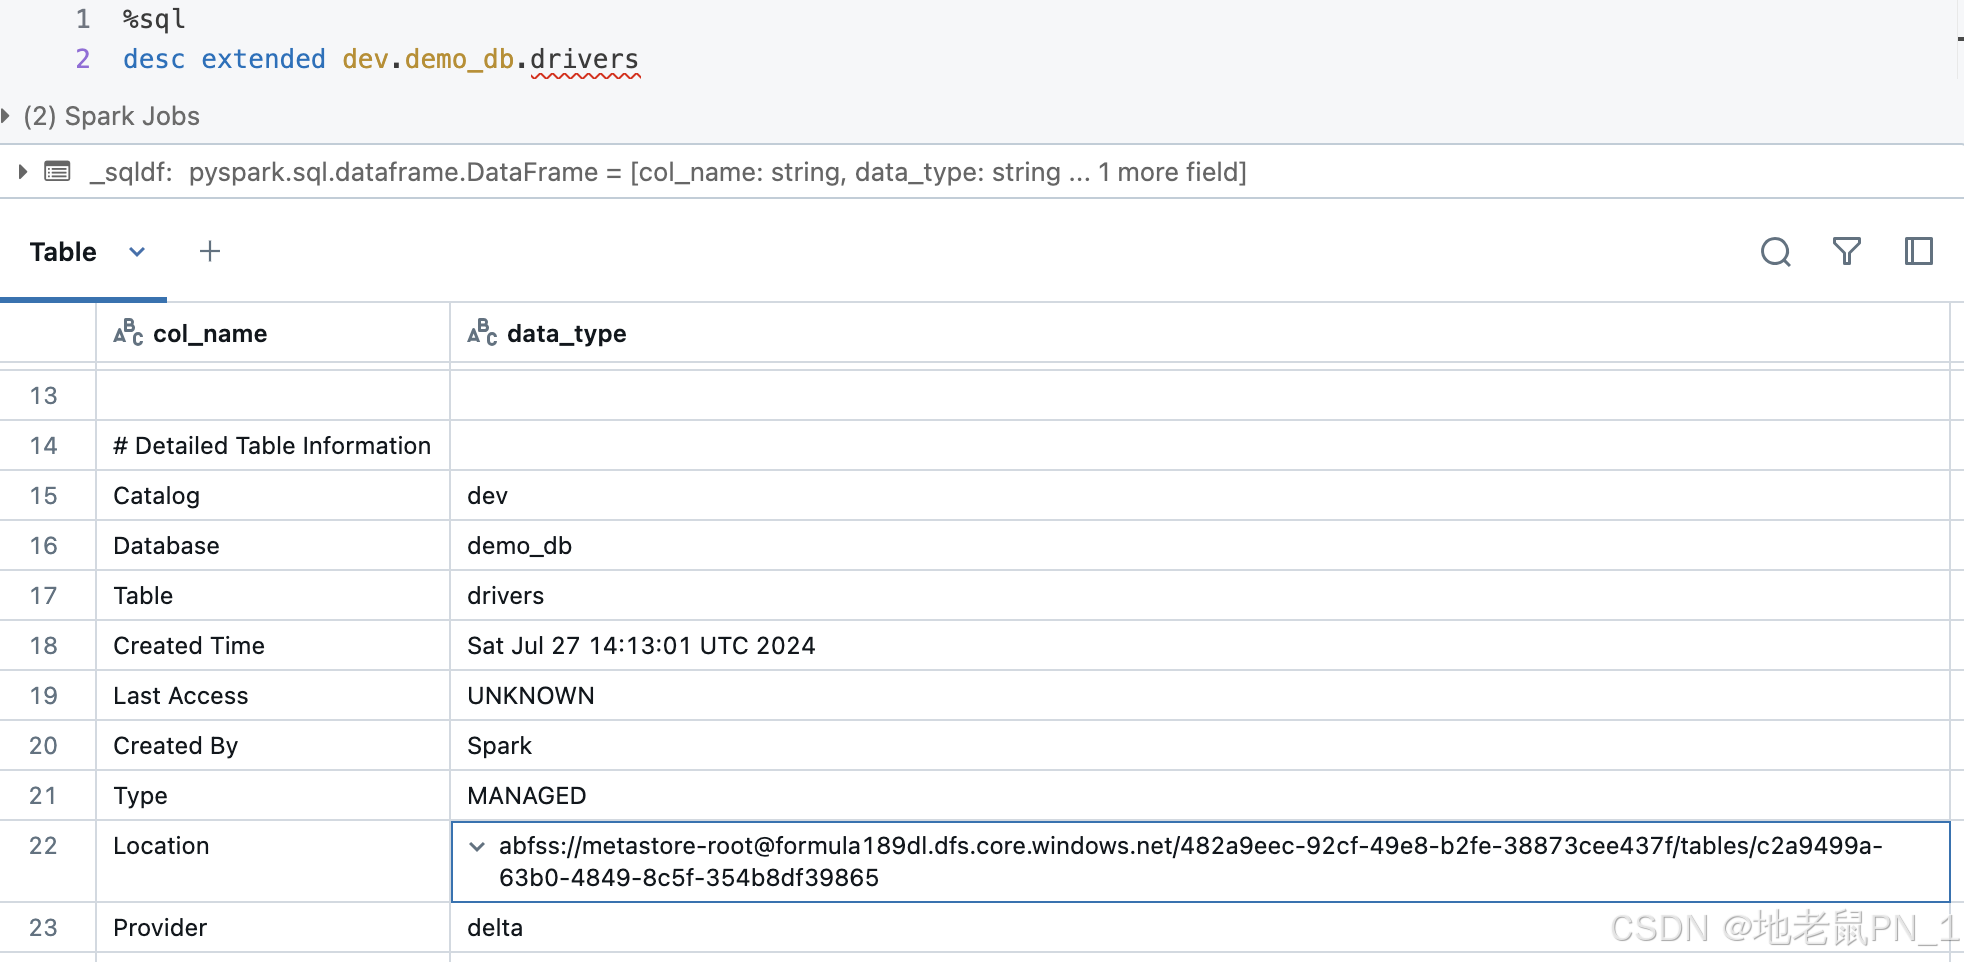Viewport: 1964px width, 962px height.
Task: Click the side panel layout icon
Action: coord(1919,252)
